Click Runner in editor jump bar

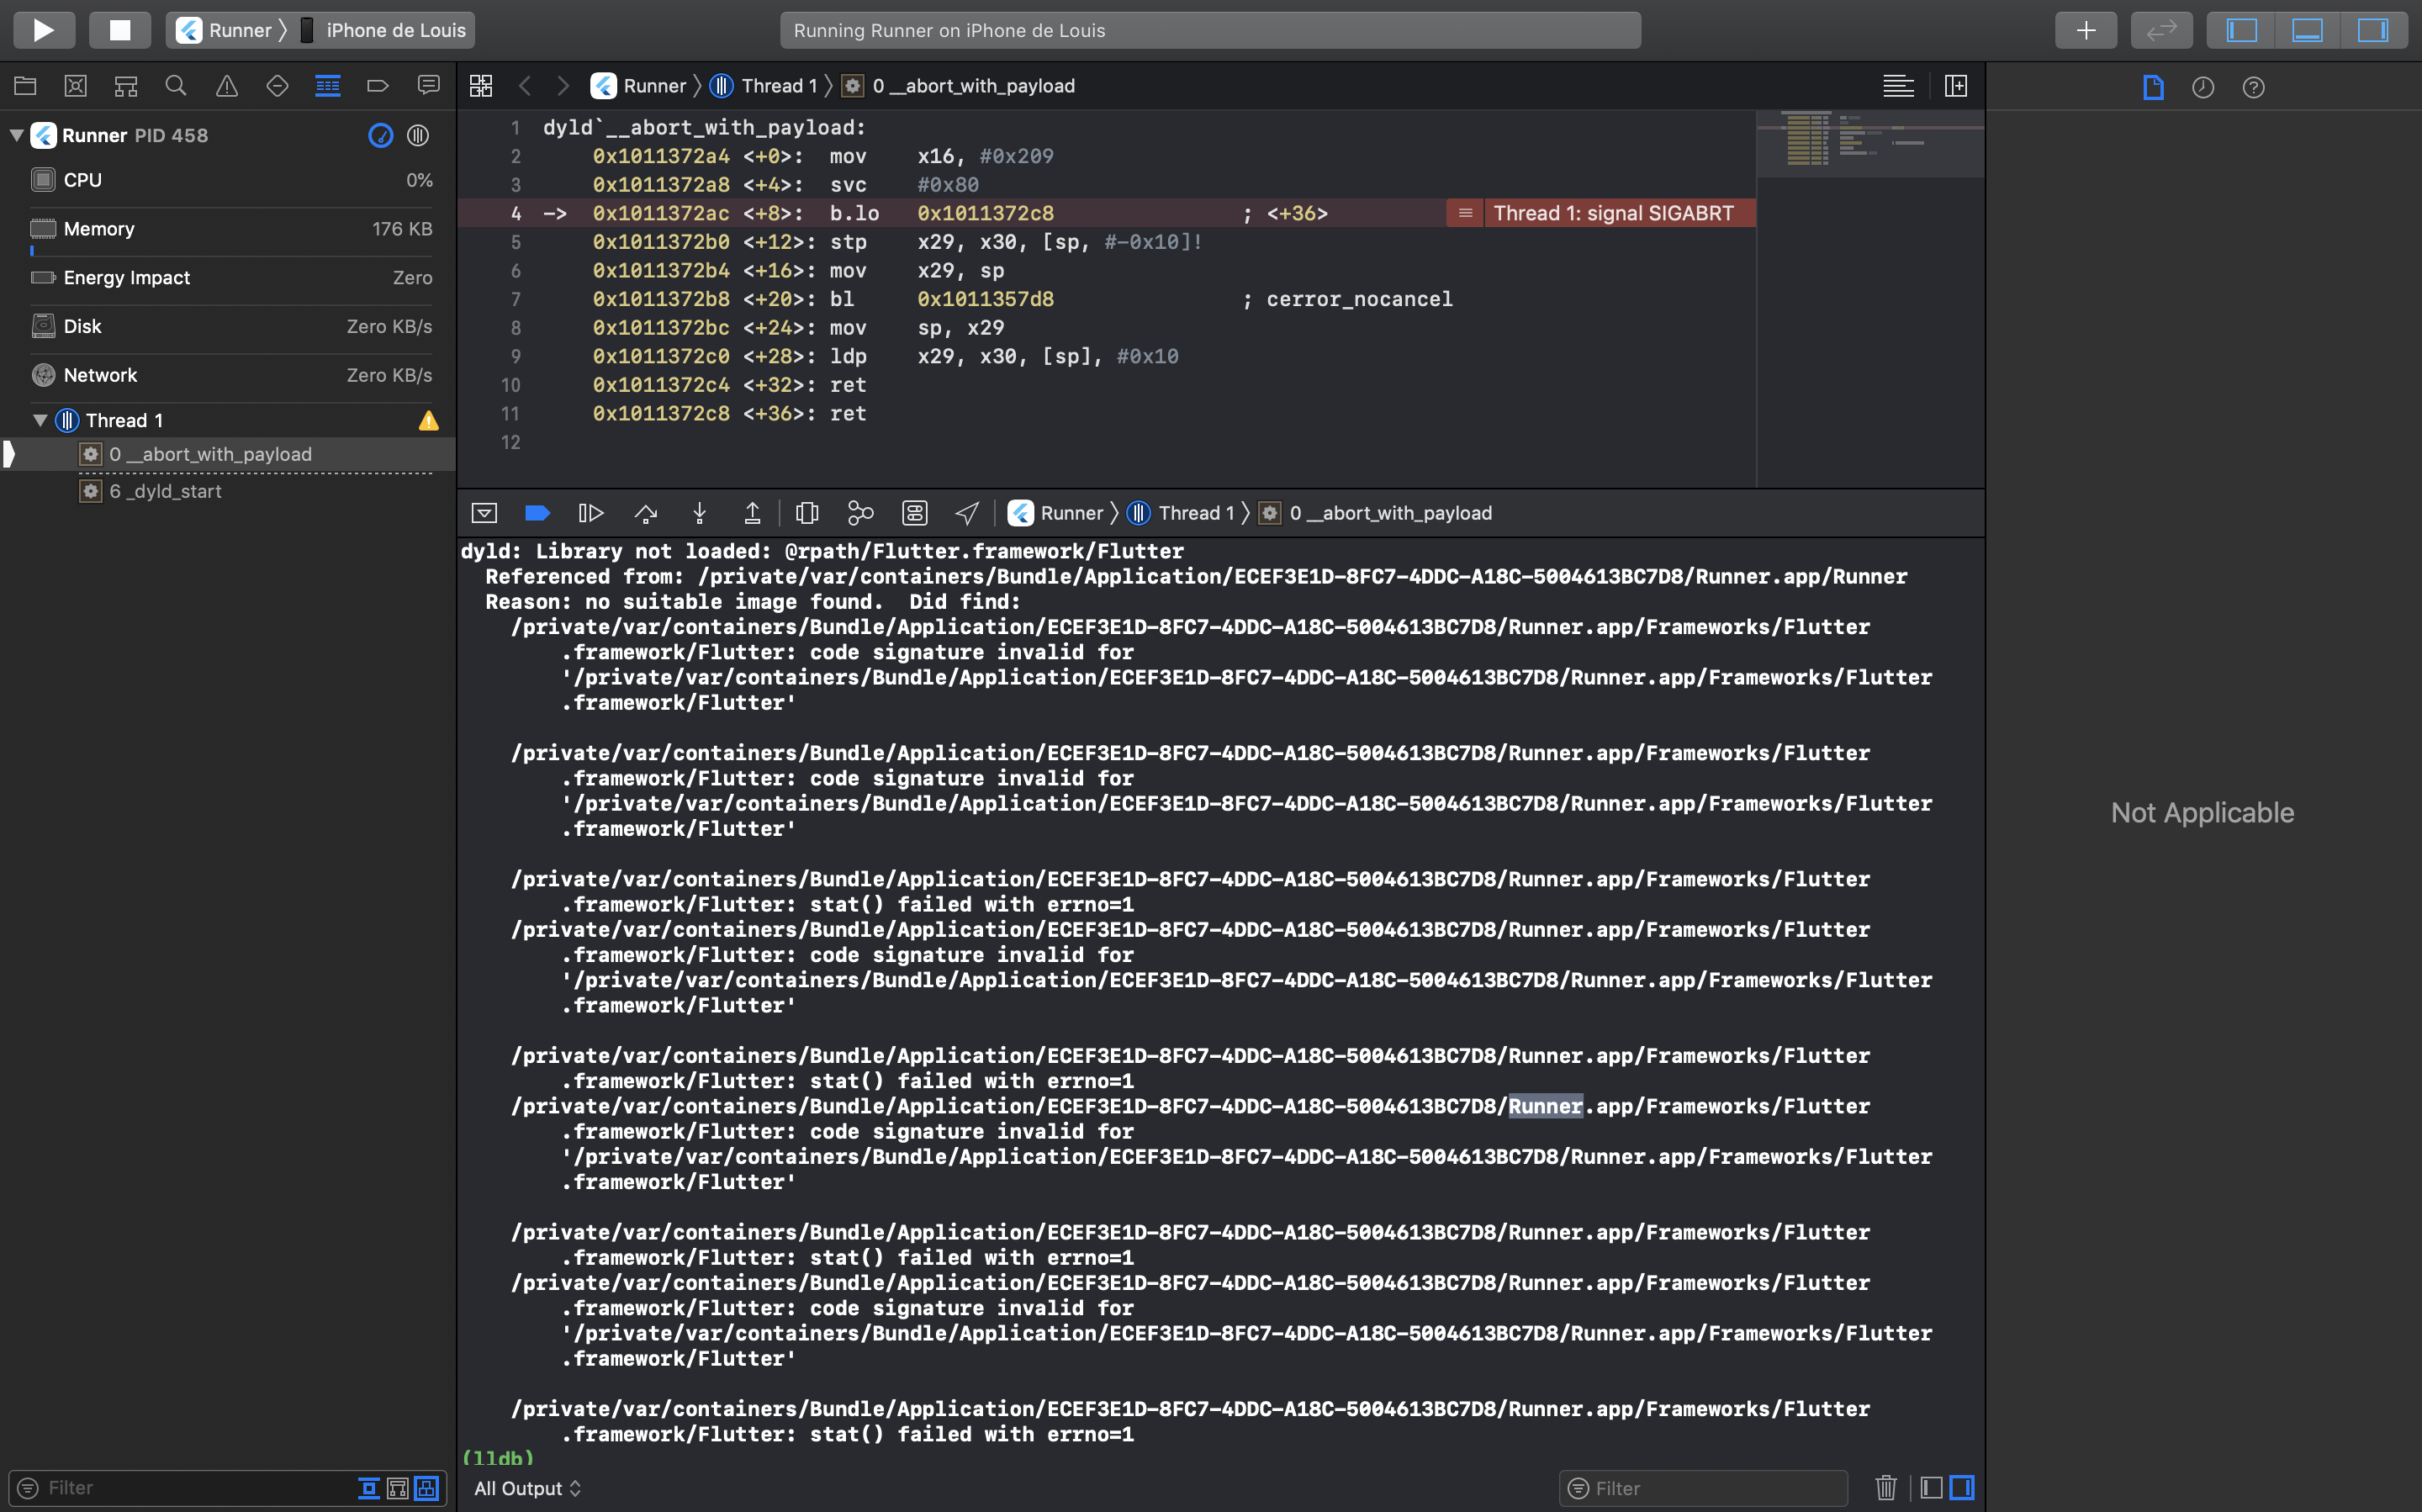pos(639,86)
